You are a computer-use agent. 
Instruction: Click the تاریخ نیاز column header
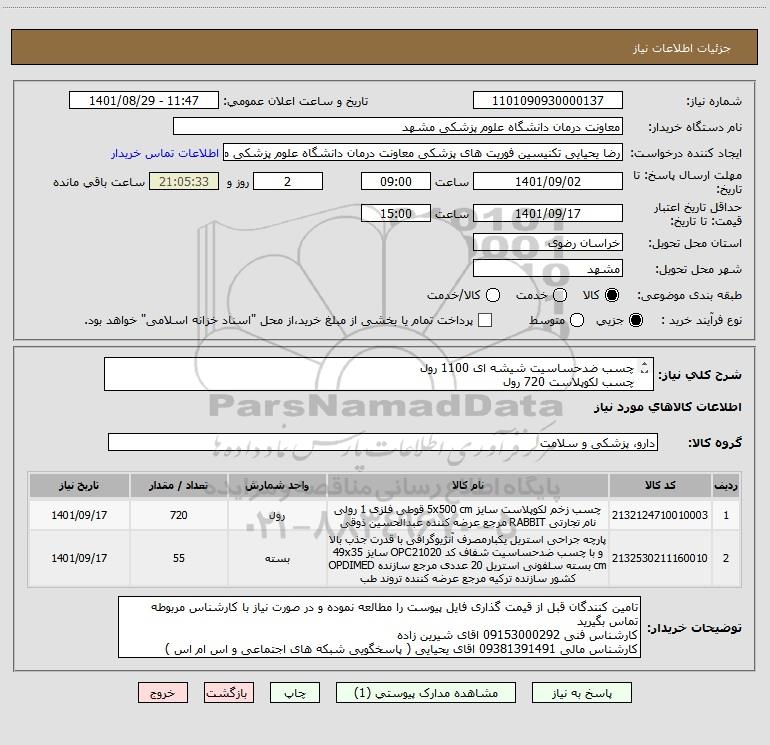pyautogui.click(x=79, y=485)
